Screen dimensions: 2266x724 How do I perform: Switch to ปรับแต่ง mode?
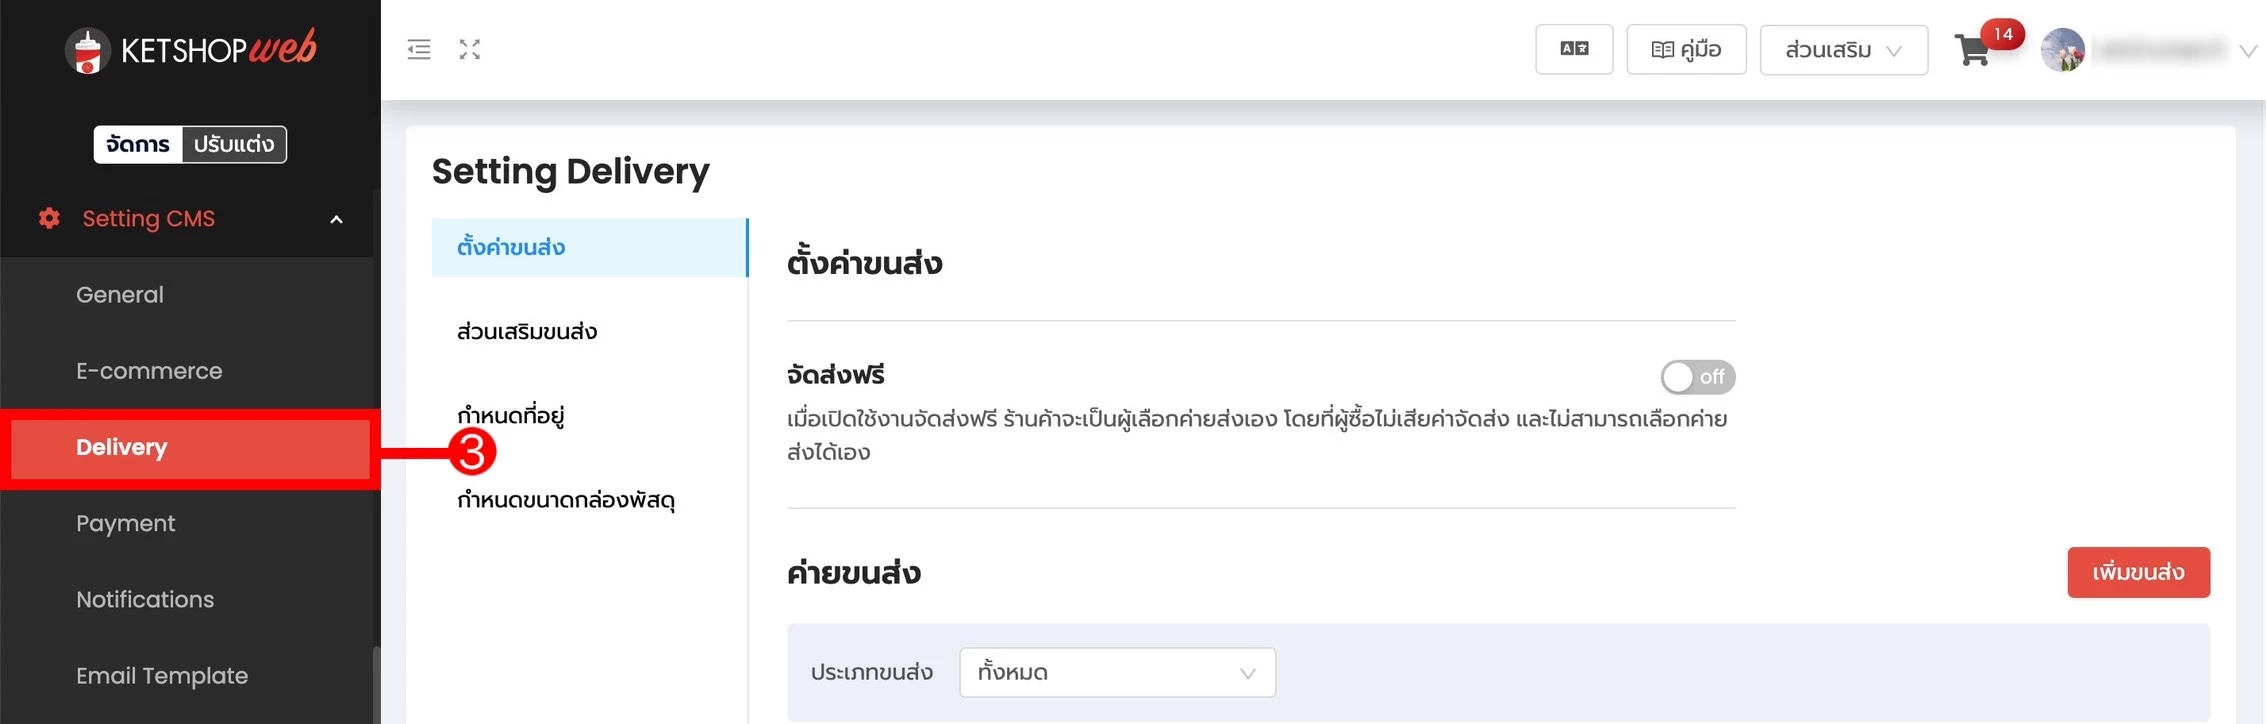coord(234,144)
